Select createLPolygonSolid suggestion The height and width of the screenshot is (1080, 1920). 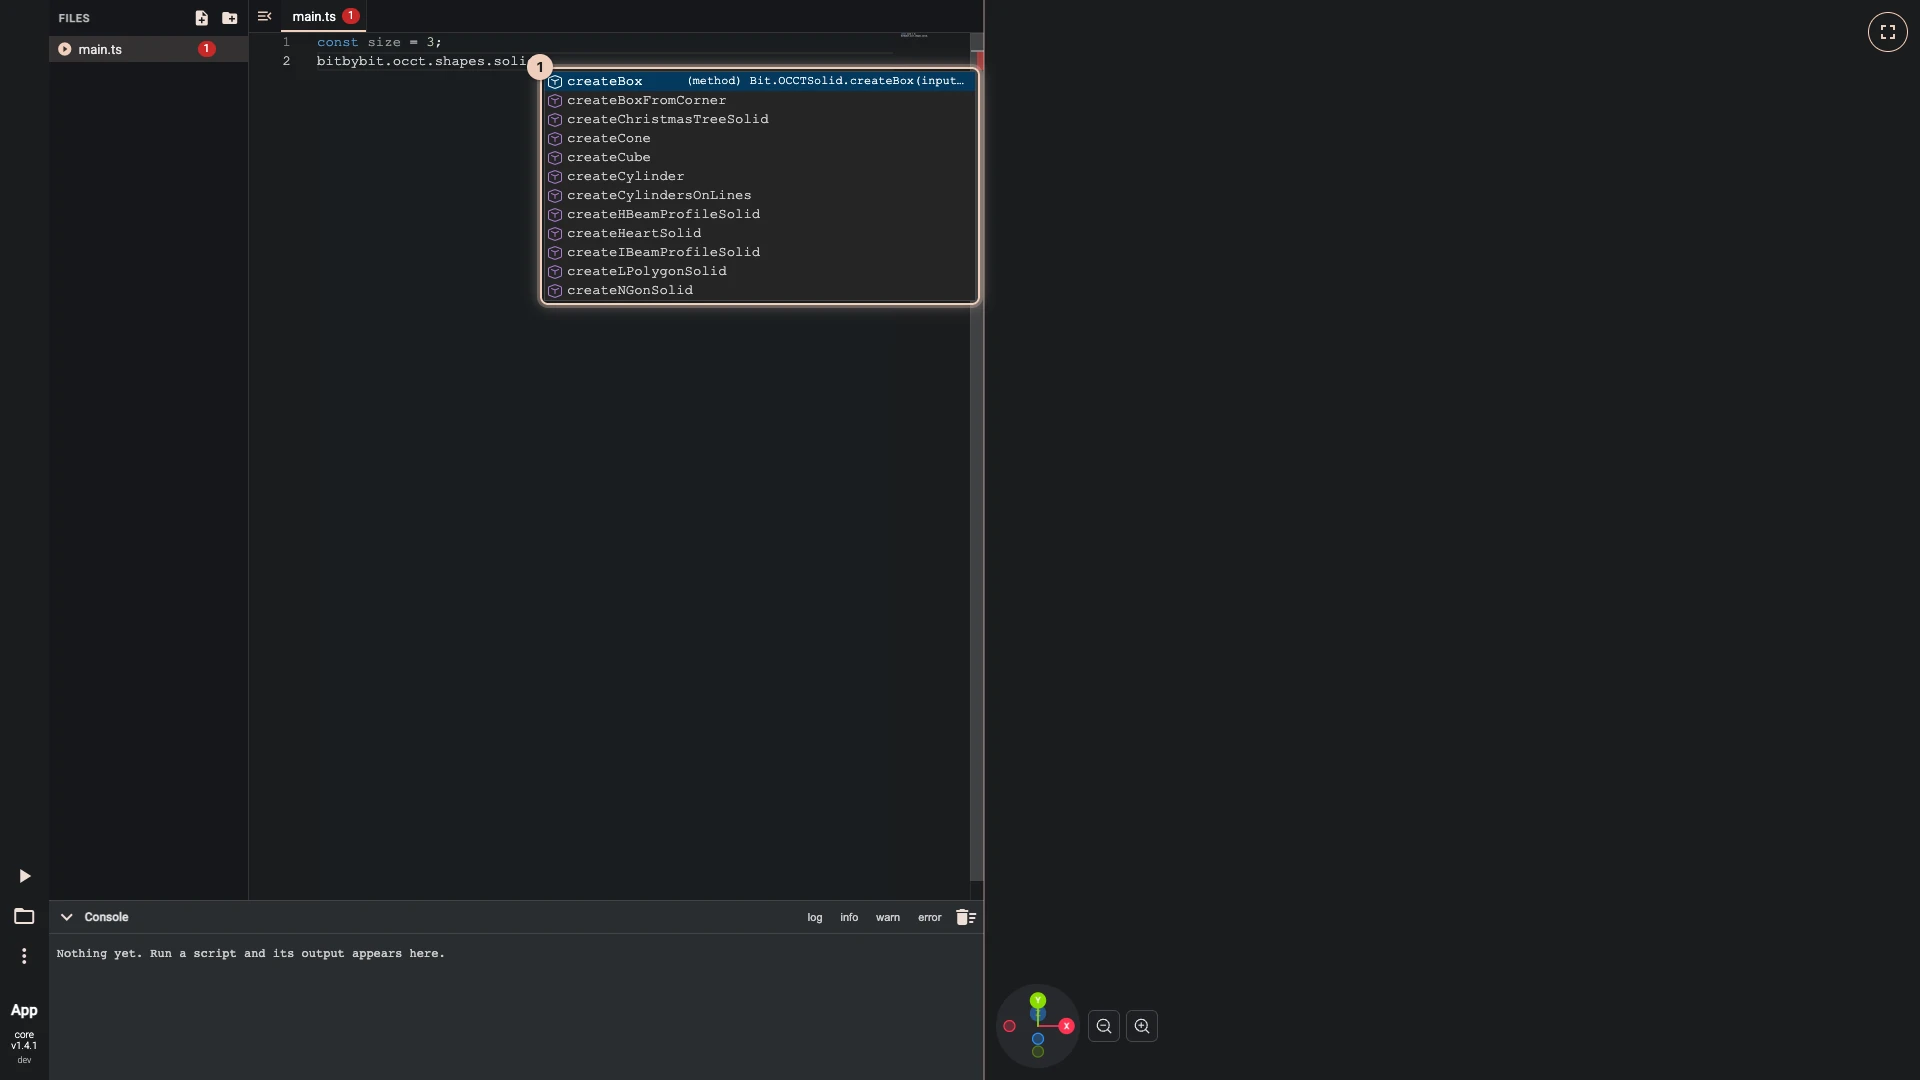[760, 271]
